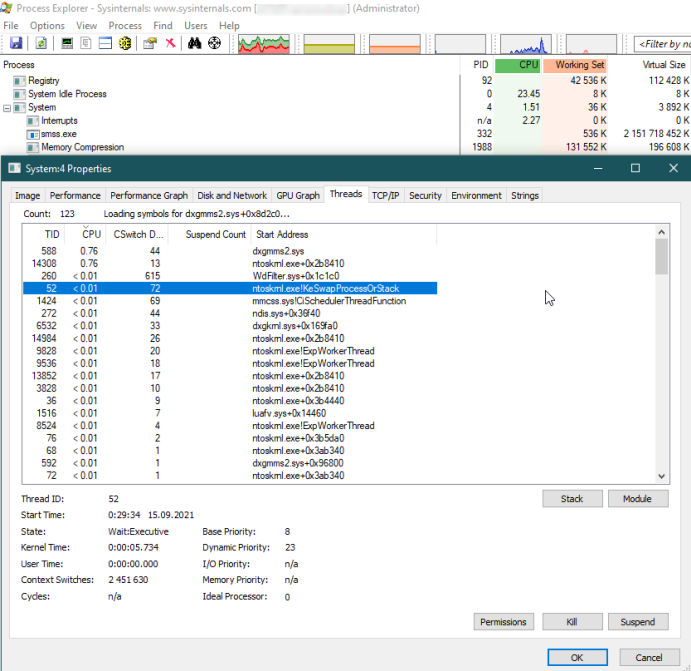Select the smss.exe process icon

coord(32,134)
